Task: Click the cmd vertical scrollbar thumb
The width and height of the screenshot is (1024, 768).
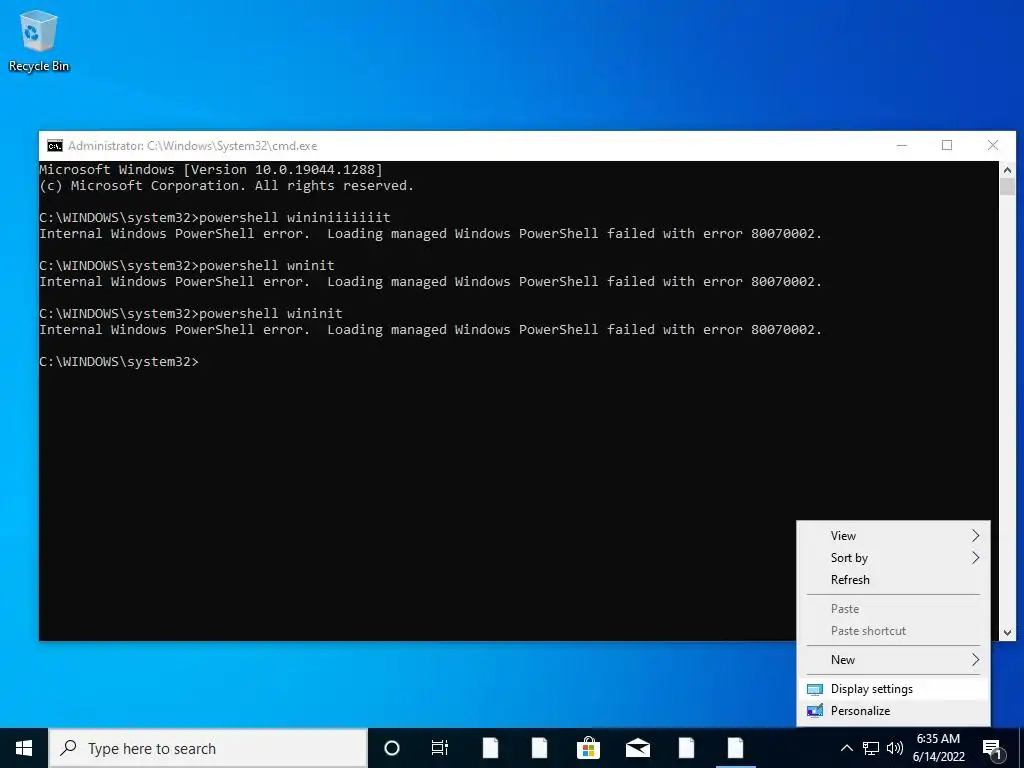Action: (1007, 186)
